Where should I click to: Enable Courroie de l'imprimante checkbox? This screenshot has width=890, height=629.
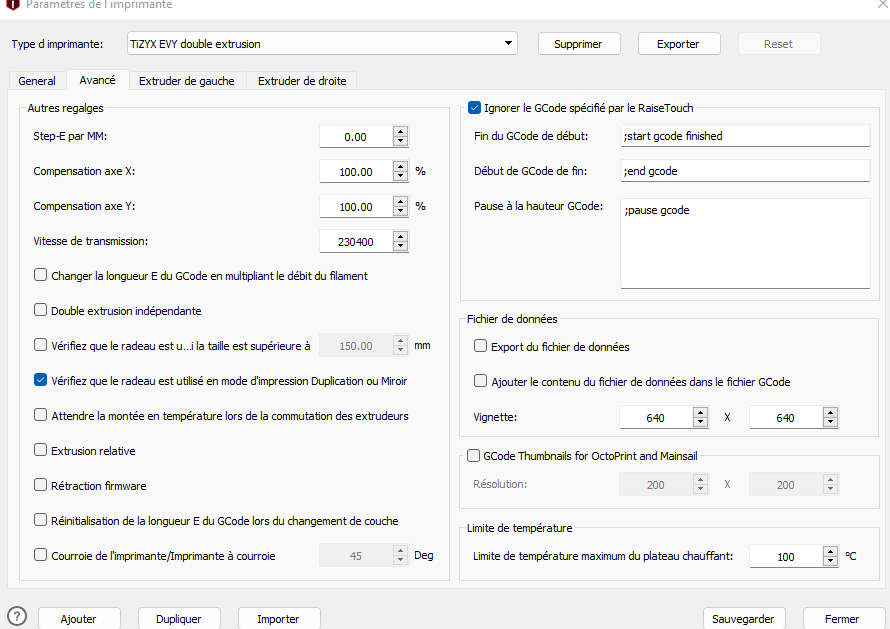40,555
